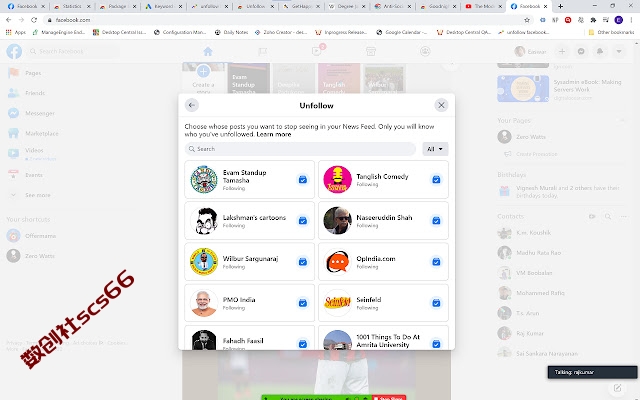
Task: Click the Search Facebook field
Action: [73, 51]
